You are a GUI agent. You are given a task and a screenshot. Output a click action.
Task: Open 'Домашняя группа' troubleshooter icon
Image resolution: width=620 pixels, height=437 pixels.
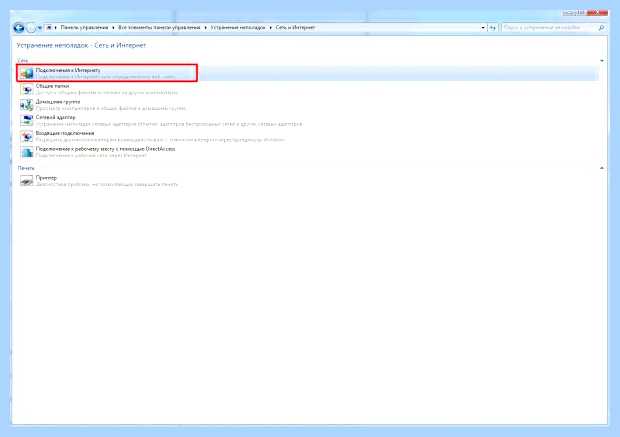[x=27, y=105]
